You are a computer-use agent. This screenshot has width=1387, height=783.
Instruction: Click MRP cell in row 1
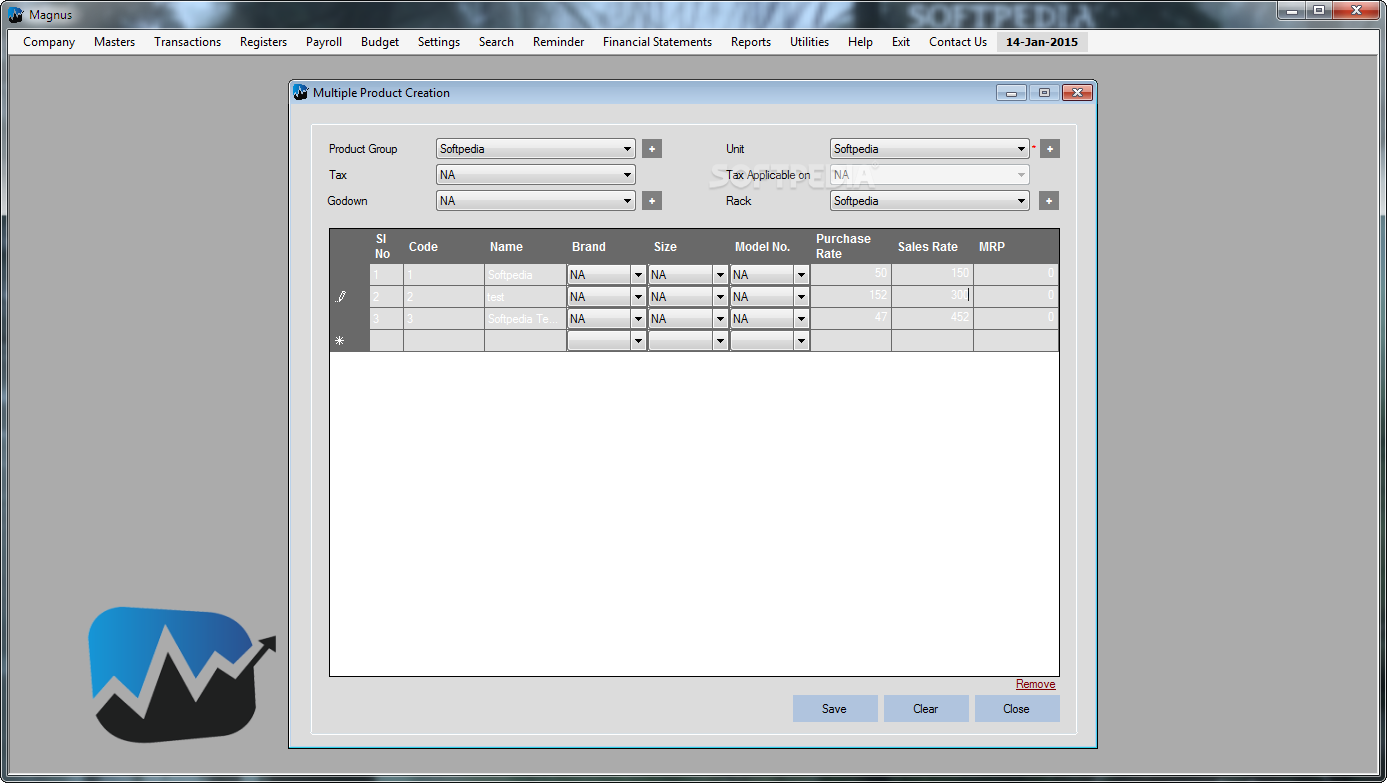click(x=1016, y=275)
